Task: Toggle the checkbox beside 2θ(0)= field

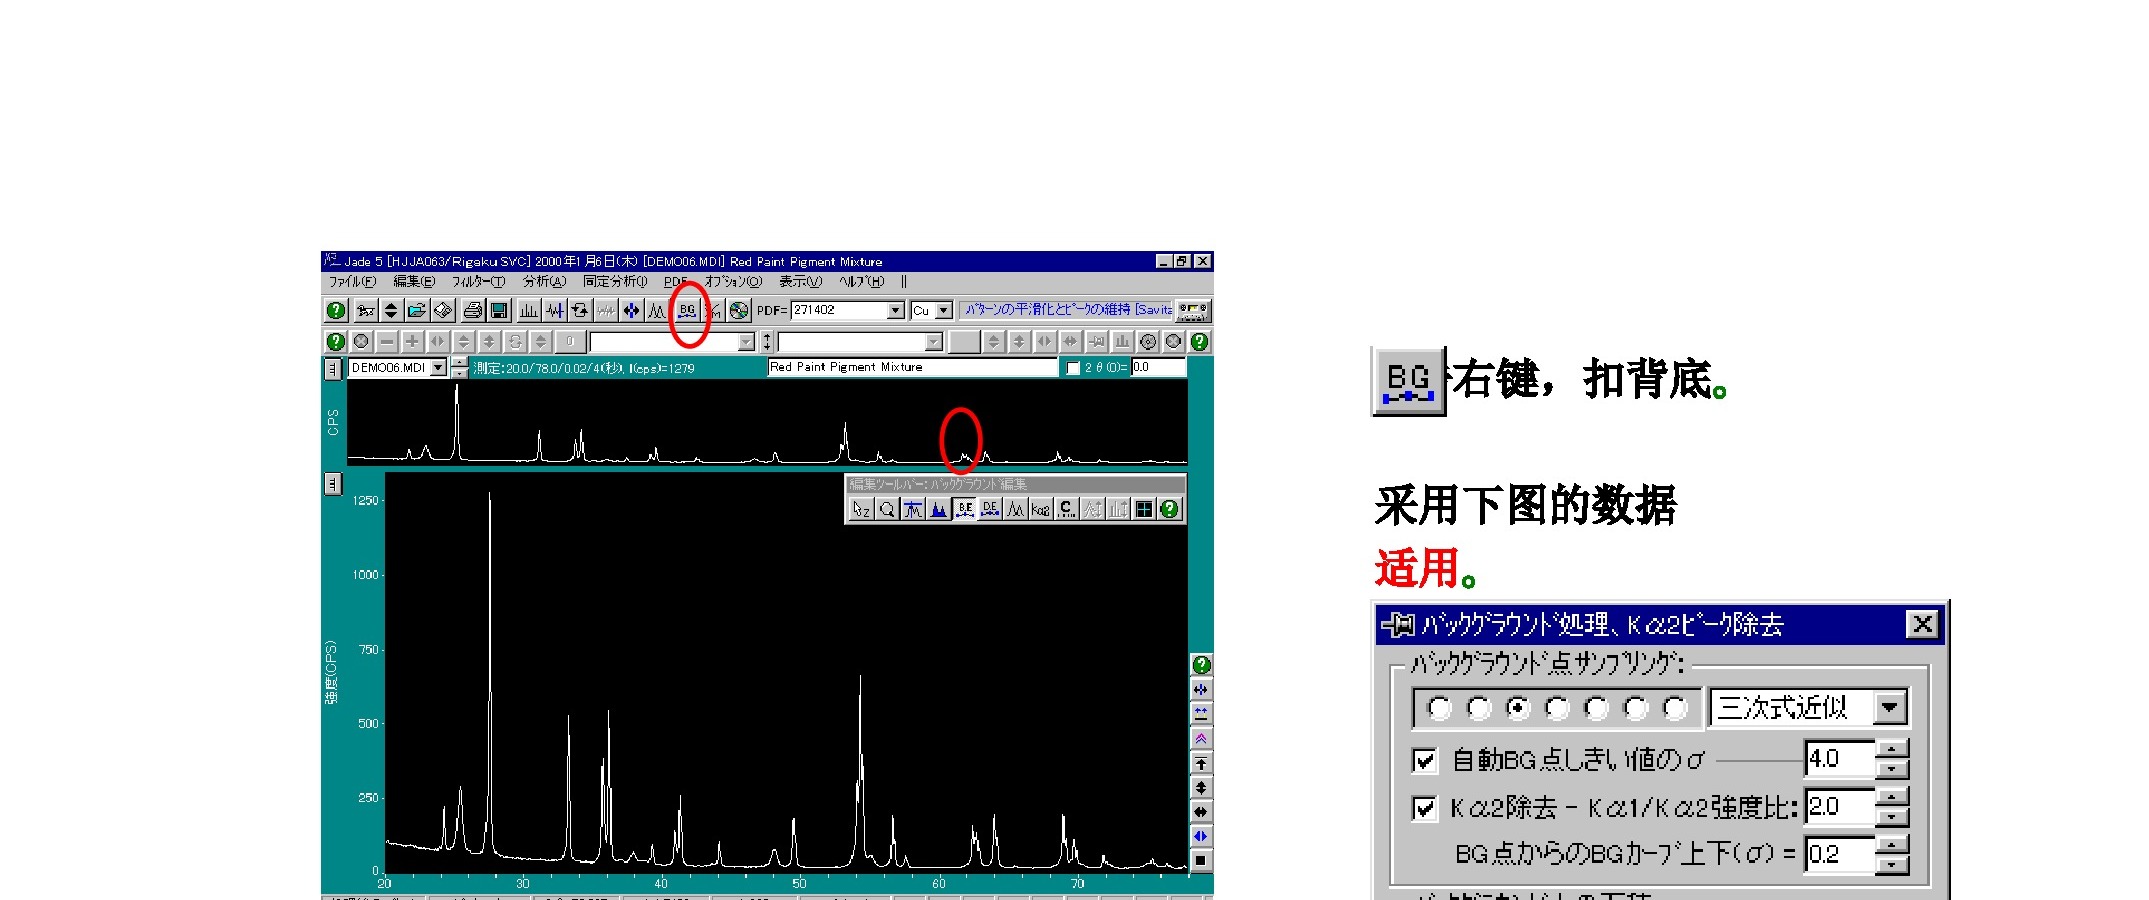Action: pyautogui.click(x=1073, y=368)
